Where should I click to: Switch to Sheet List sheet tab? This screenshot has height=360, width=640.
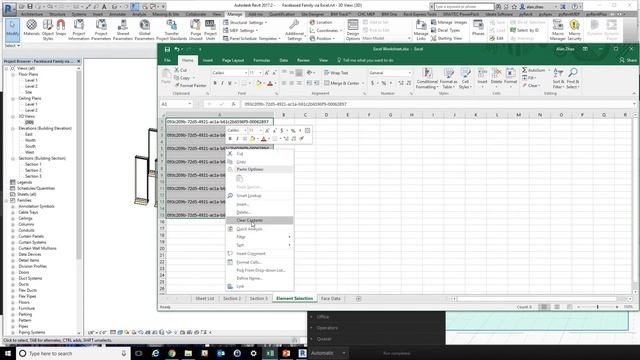pyautogui.click(x=204, y=299)
